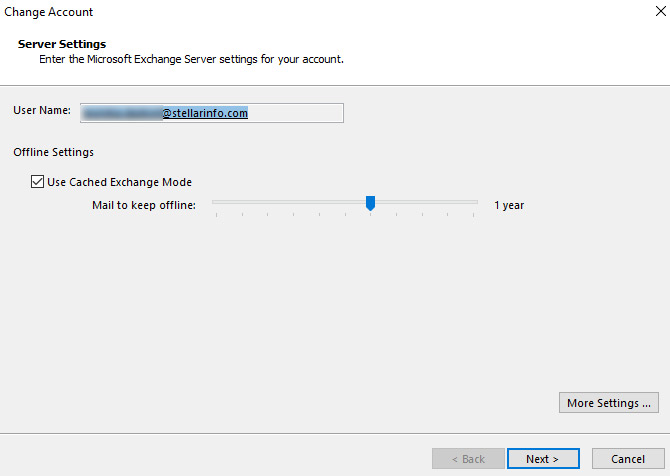Click the Exchange Server settings description text

coord(191,60)
